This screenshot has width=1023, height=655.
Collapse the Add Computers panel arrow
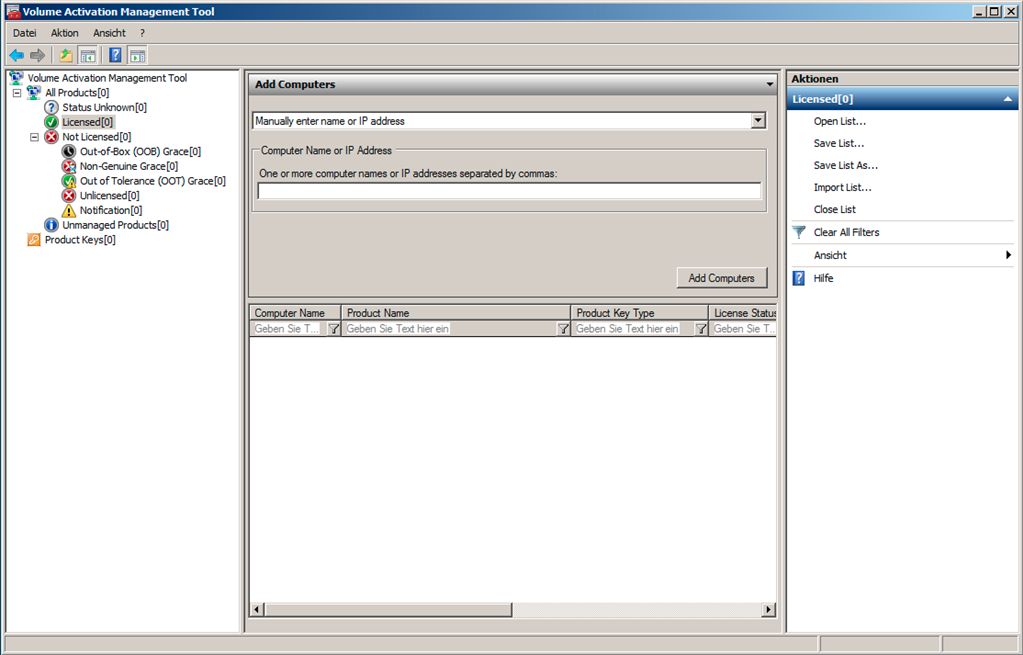point(770,84)
